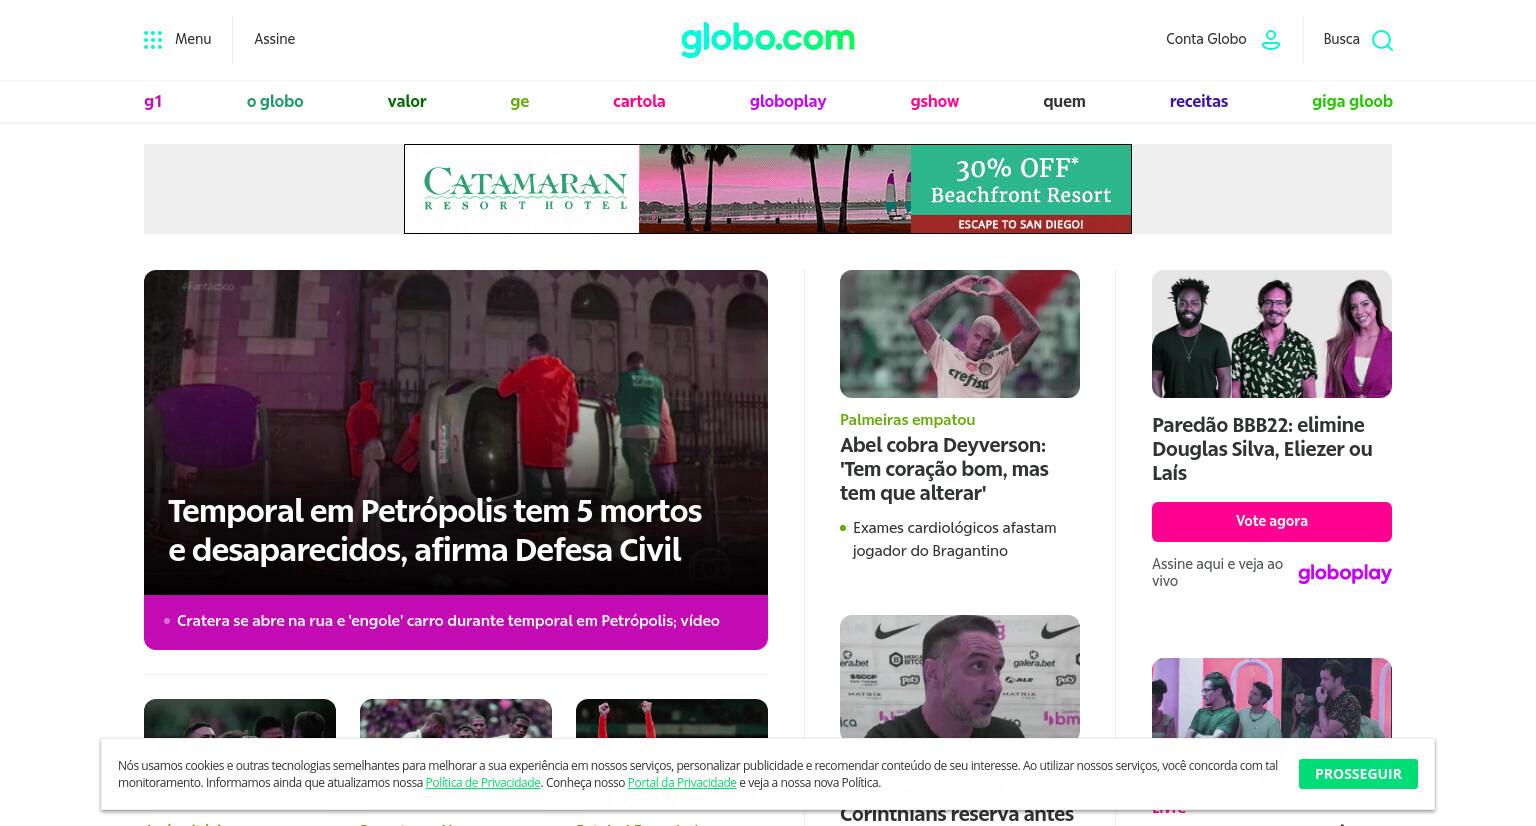
Task: Open the Catamaran Resort Hotel ad banner
Action: [x=768, y=189]
